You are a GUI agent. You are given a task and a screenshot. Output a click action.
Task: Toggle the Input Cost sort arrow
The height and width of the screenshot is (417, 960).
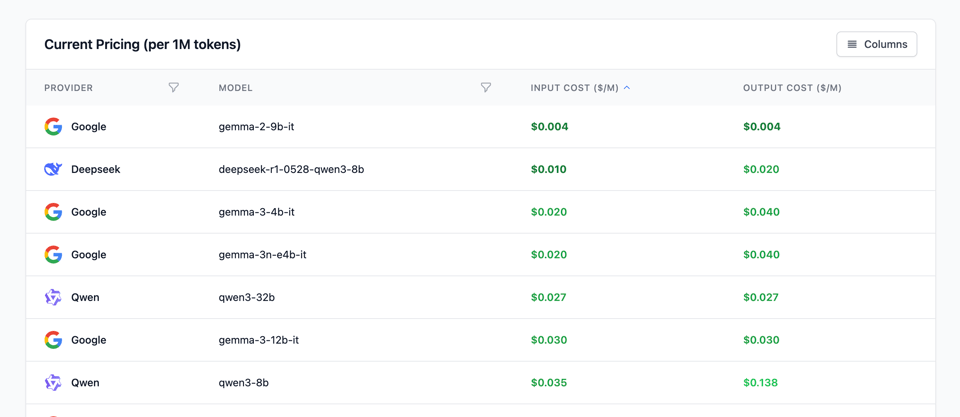pos(627,88)
